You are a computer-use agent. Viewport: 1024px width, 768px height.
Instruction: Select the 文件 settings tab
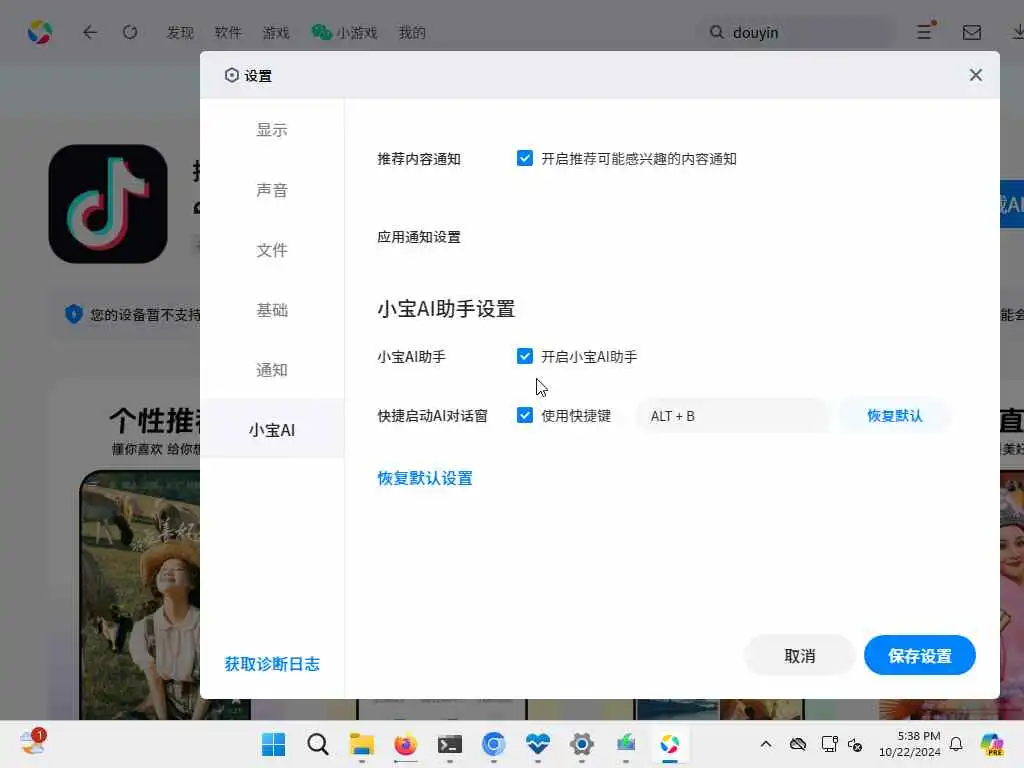(x=272, y=250)
